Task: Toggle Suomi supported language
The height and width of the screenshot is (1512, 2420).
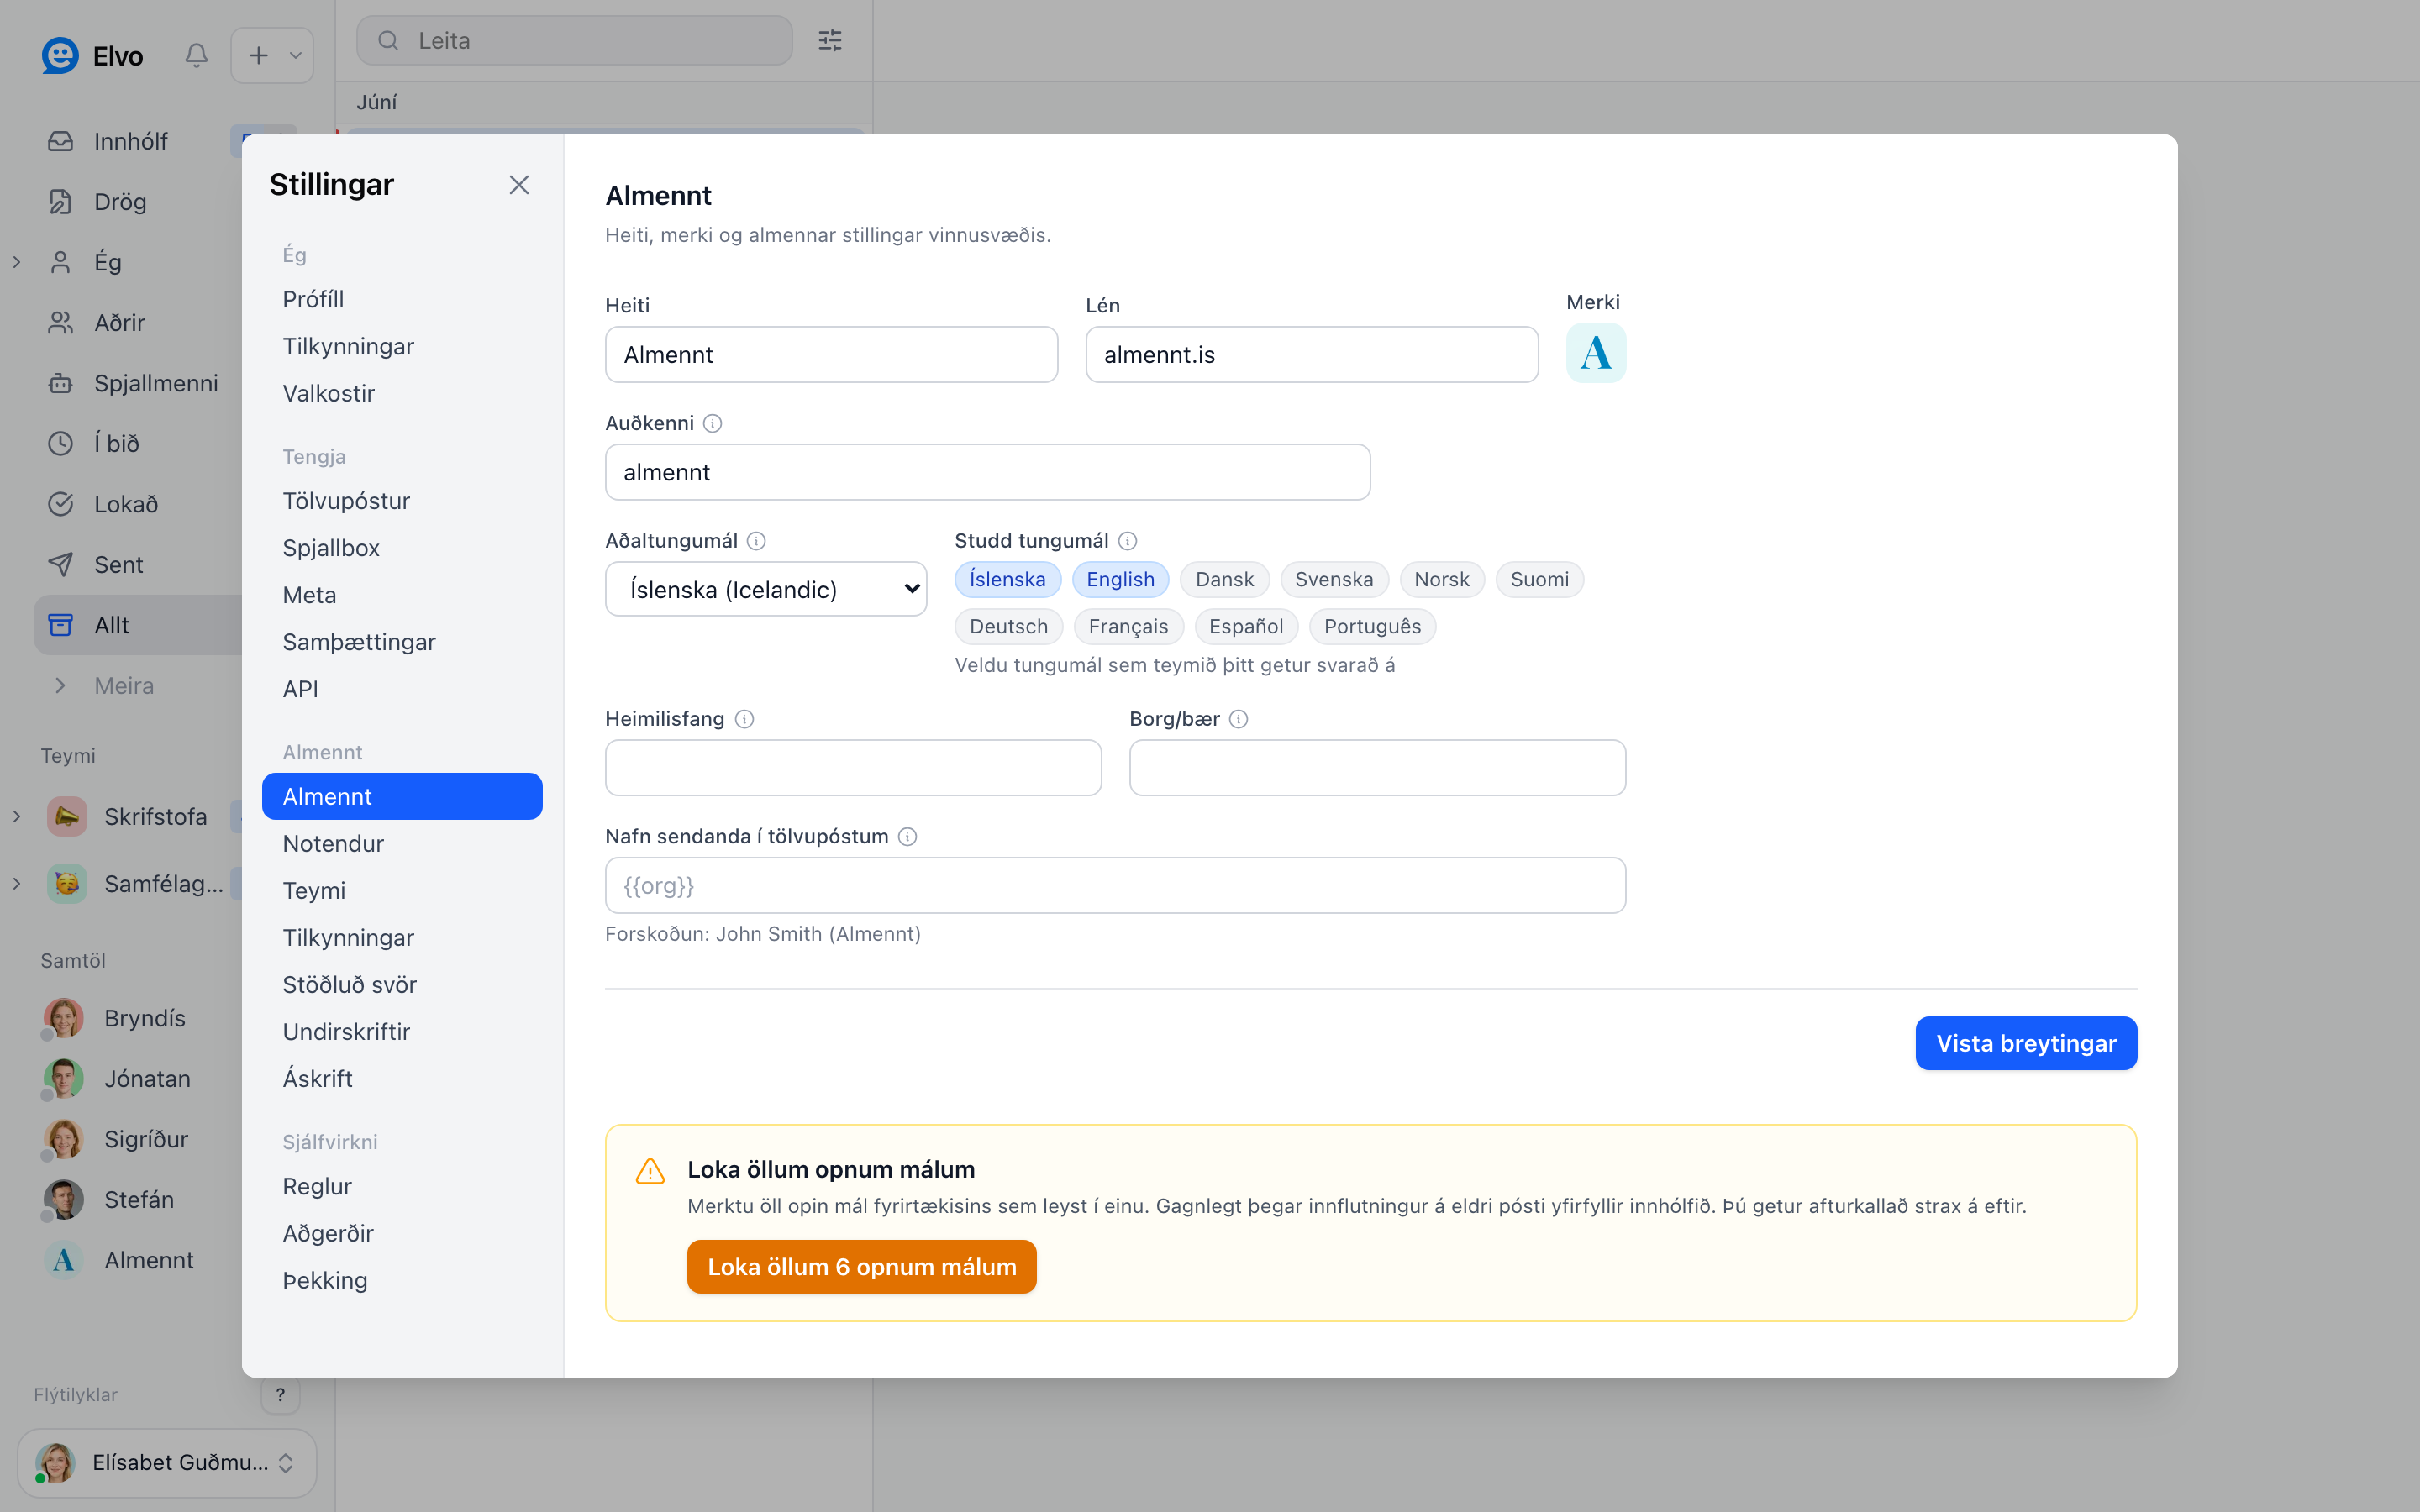Action: [1539, 579]
